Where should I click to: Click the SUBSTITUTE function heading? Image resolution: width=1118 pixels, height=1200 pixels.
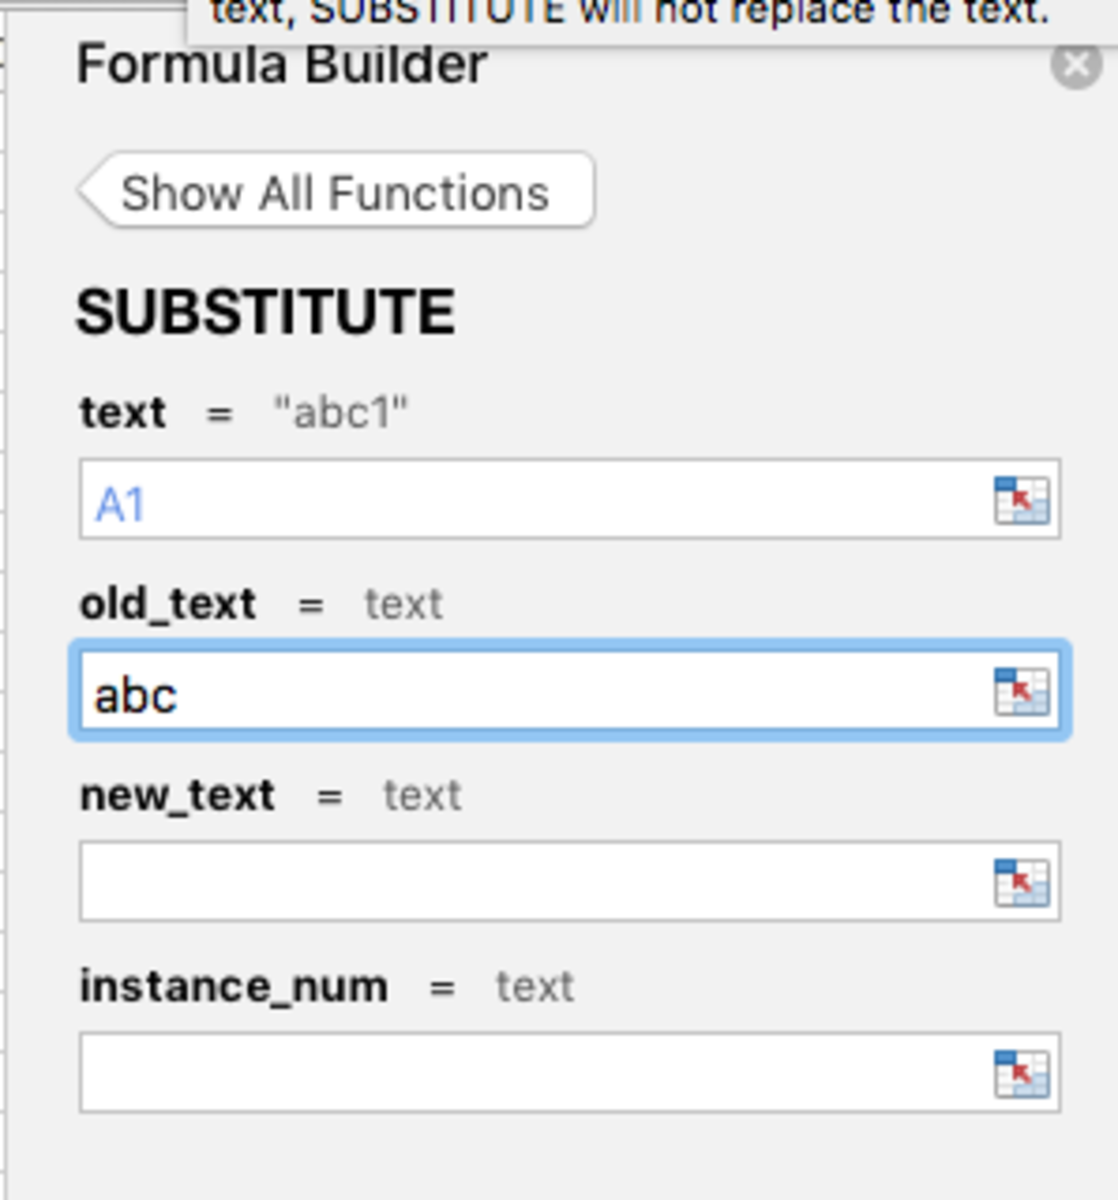[x=266, y=311]
